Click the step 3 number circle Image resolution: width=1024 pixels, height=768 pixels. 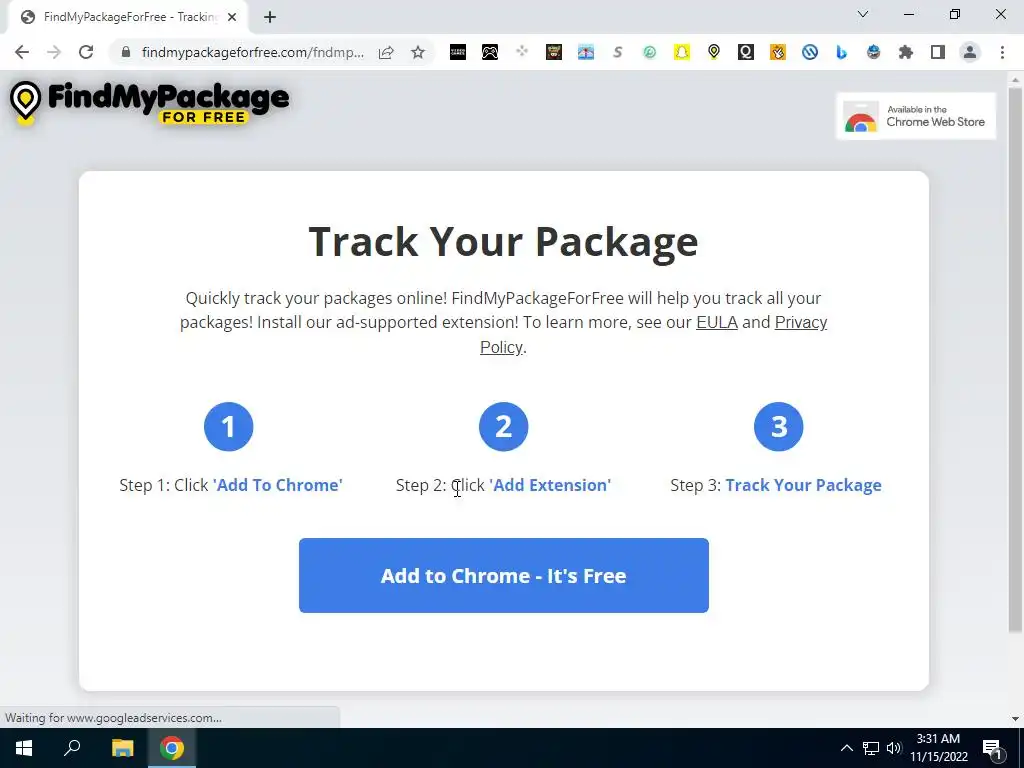778,426
